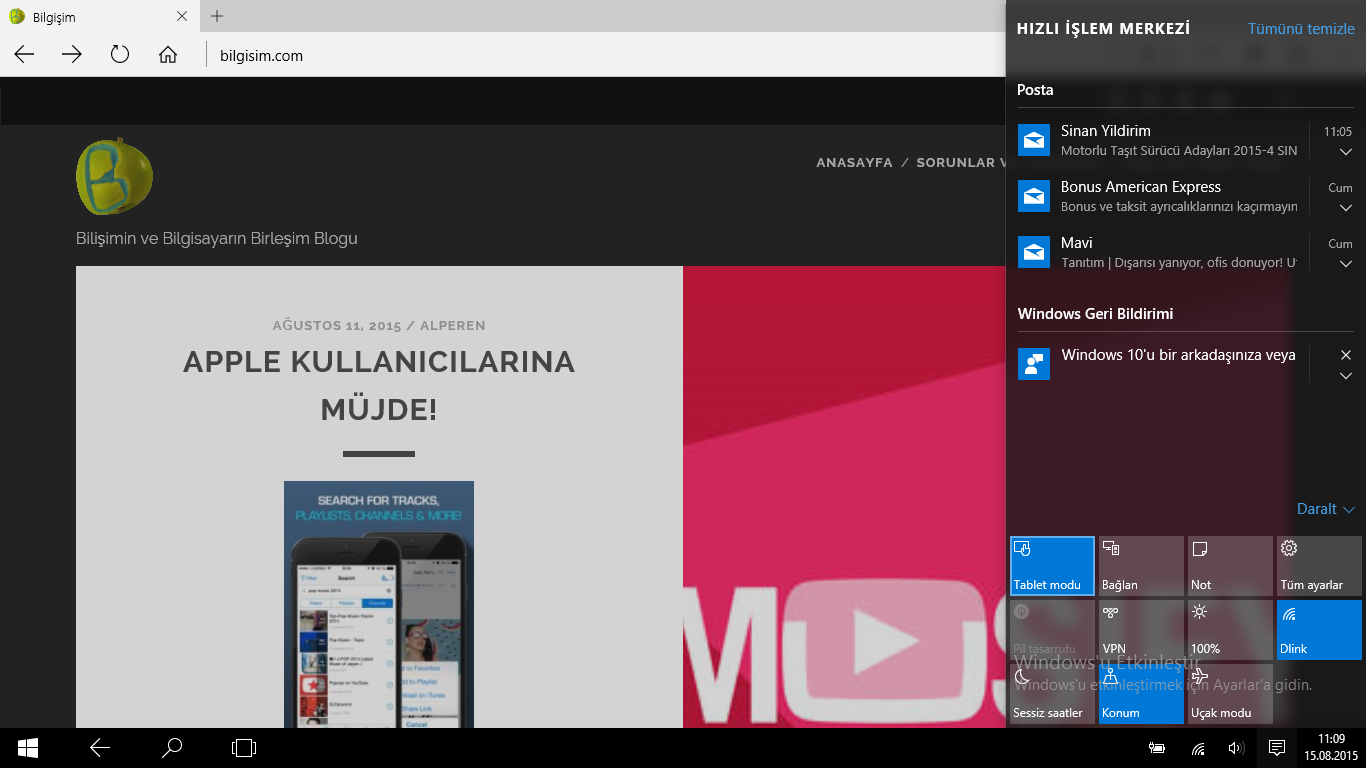Open the ALPEREN author link
The width and height of the screenshot is (1366, 768).
click(452, 326)
